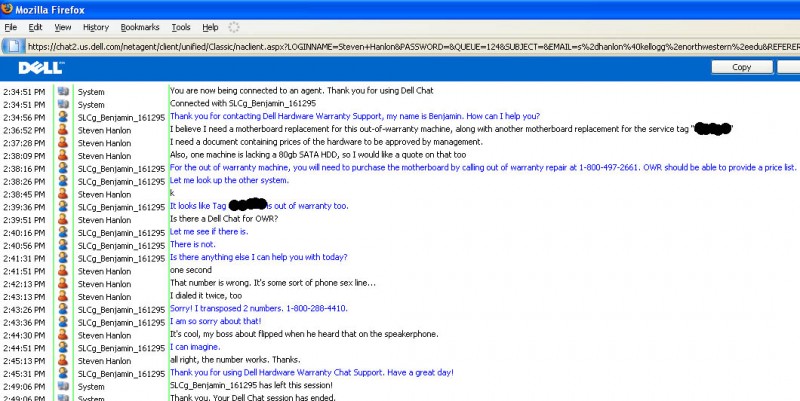This screenshot has width=800, height=401.
Task: Click message 'That number is wrong.'
Action: [x=272, y=283]
